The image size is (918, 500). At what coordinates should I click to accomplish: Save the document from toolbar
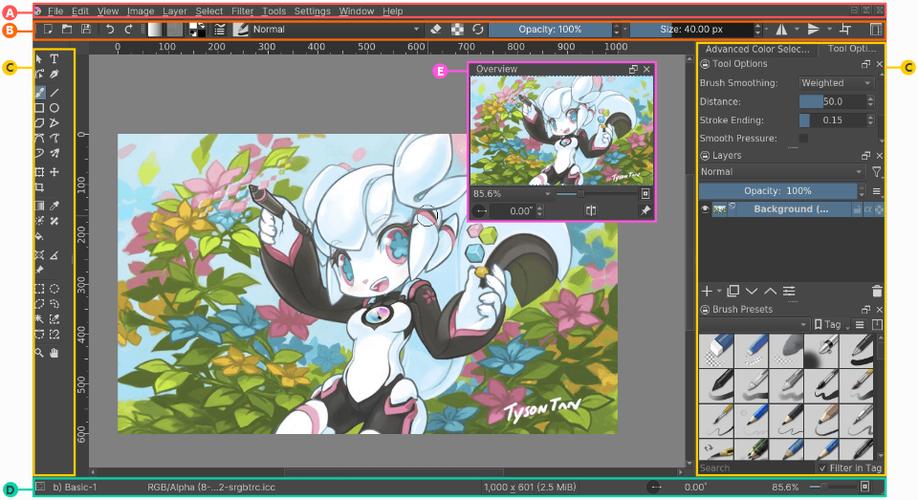pos(86,29)
